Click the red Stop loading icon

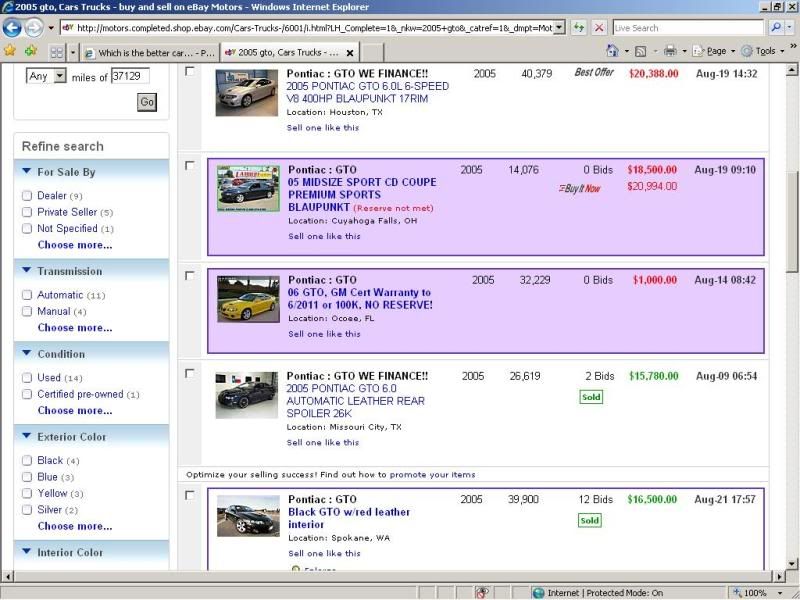pyautogui.click(x=598, y=28)
